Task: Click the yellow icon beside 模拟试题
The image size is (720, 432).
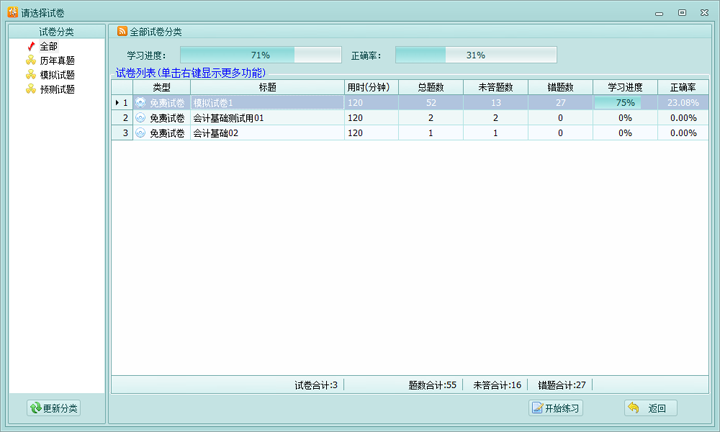Action: pos(30,74)
